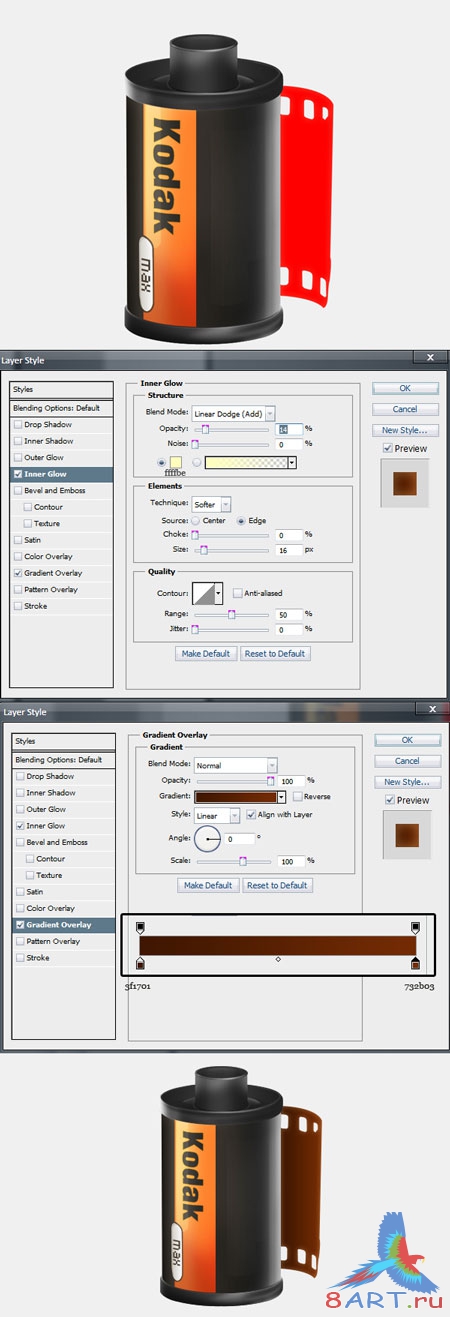Click OK in the Gradient Overlay dialog

407,740
